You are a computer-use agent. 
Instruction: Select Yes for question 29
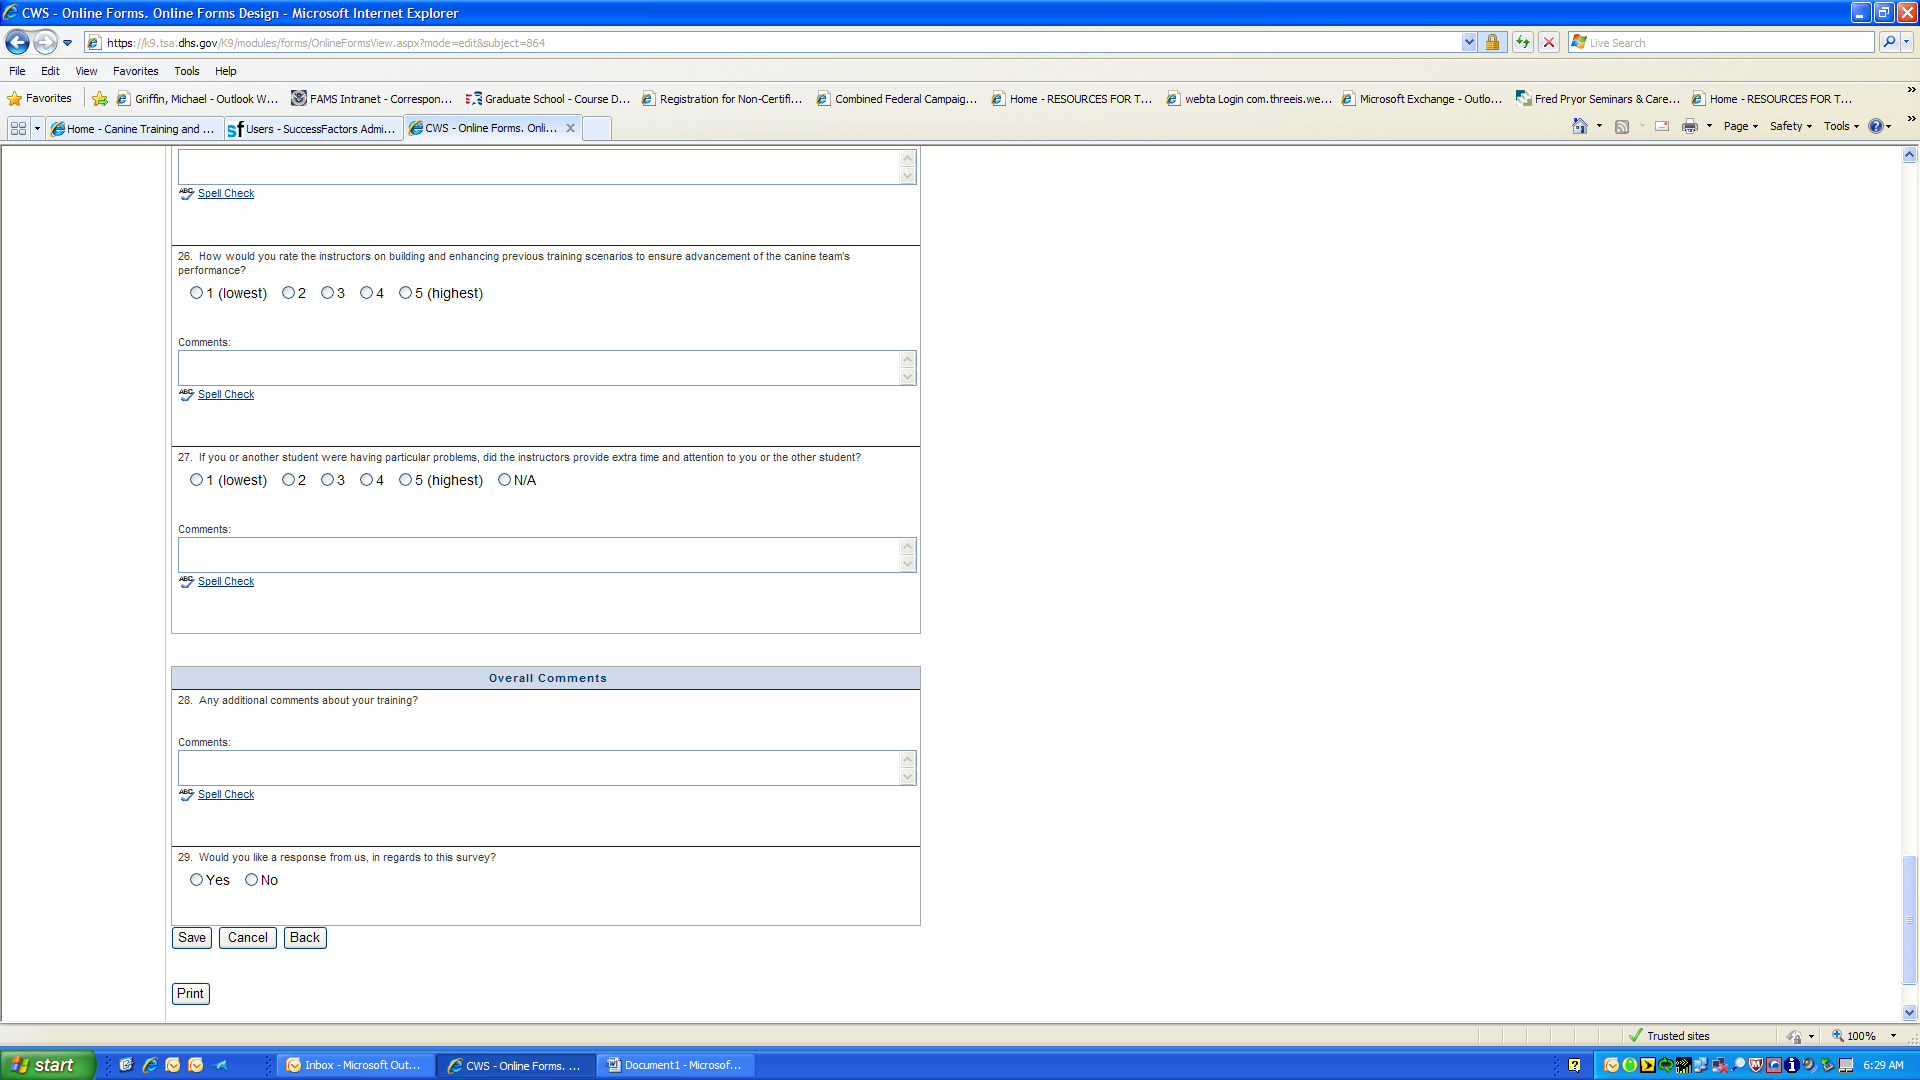point(196,880)
